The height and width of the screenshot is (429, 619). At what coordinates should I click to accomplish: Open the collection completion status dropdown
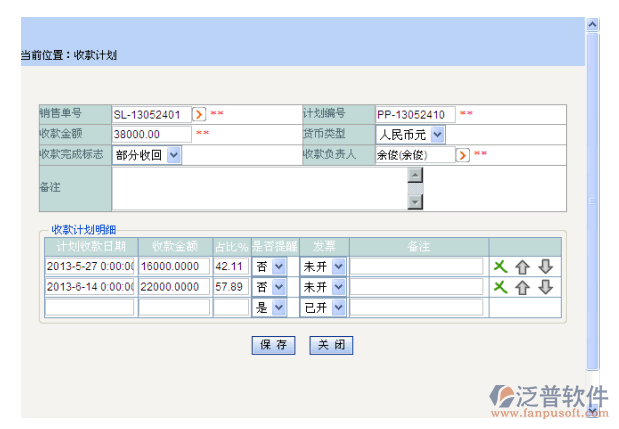point(174,155)
